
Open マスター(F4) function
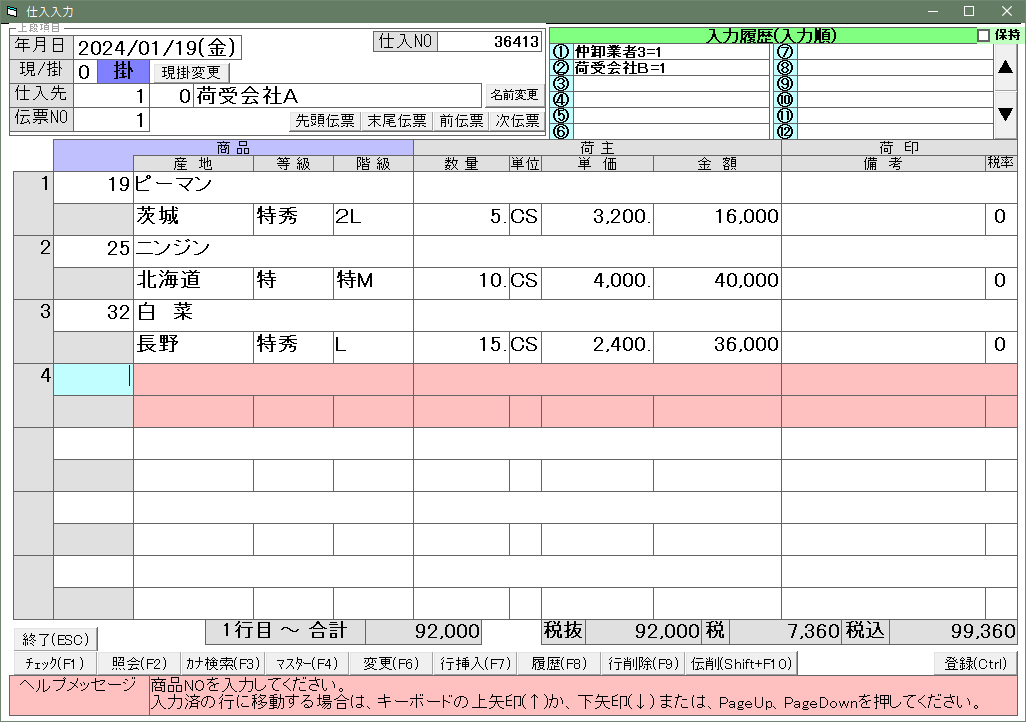pos(306,663)
